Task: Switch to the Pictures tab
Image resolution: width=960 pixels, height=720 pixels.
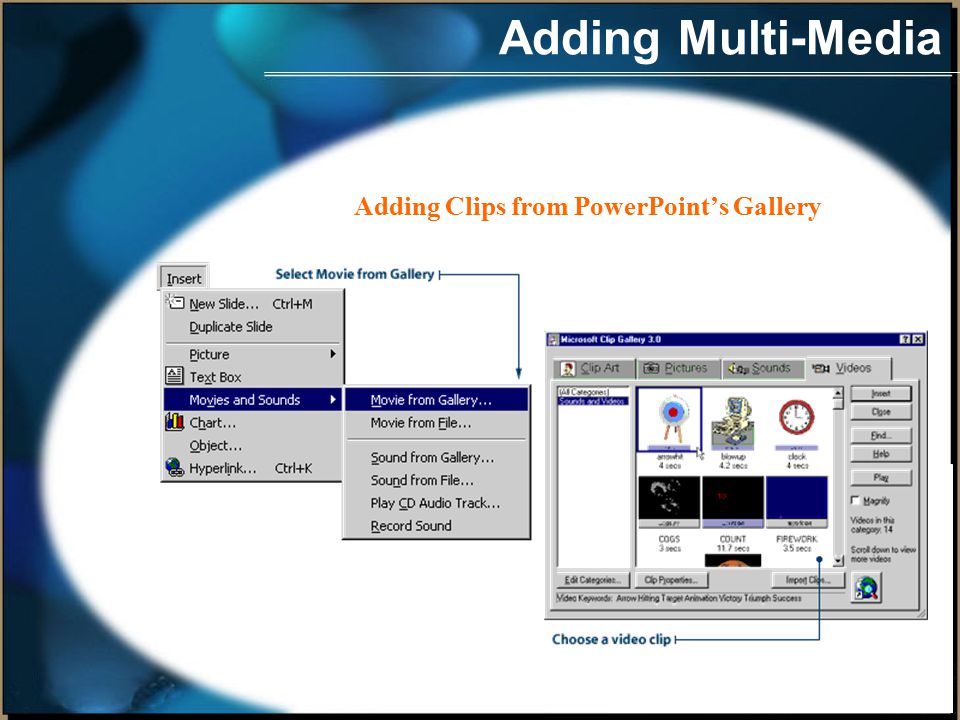Action: point(679,368)
